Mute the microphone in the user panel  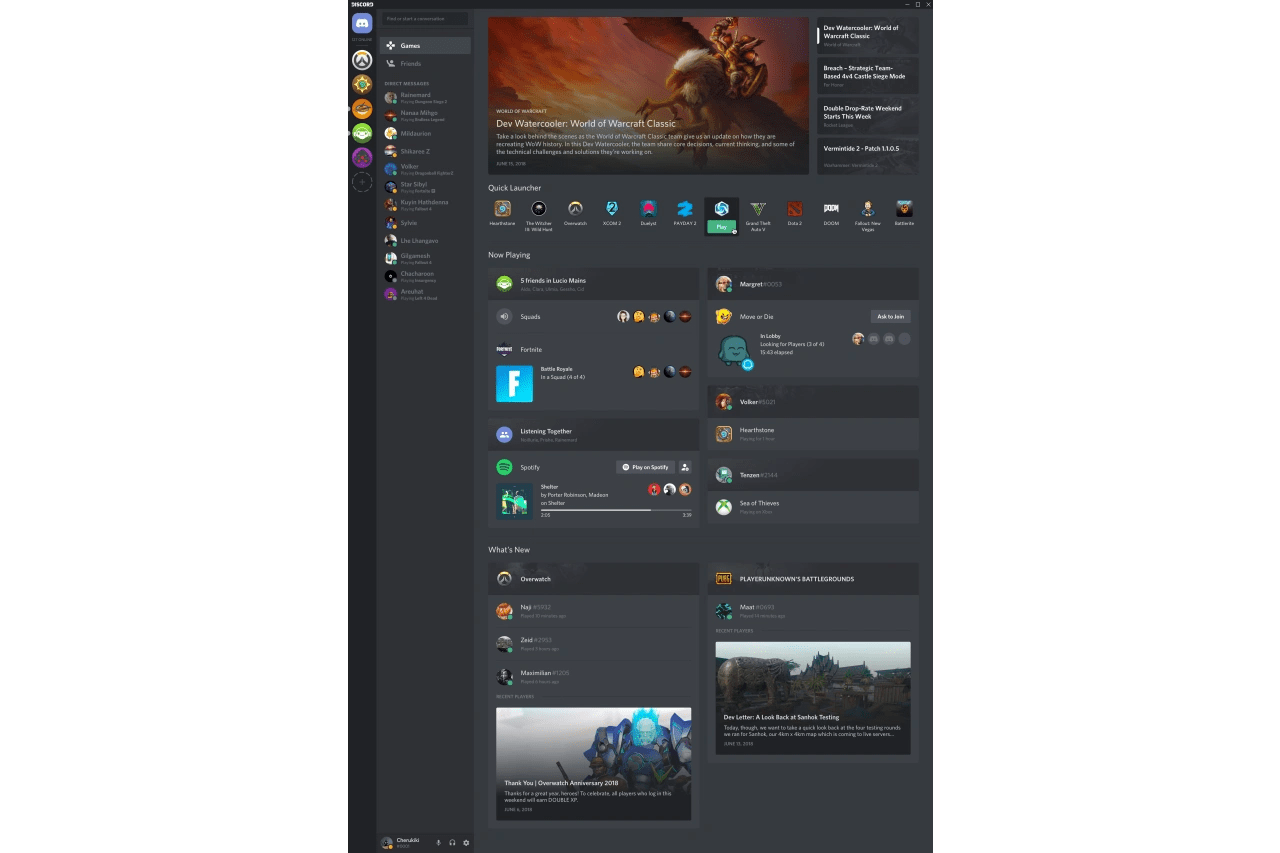pyautogui.click(x=438, y=843)
